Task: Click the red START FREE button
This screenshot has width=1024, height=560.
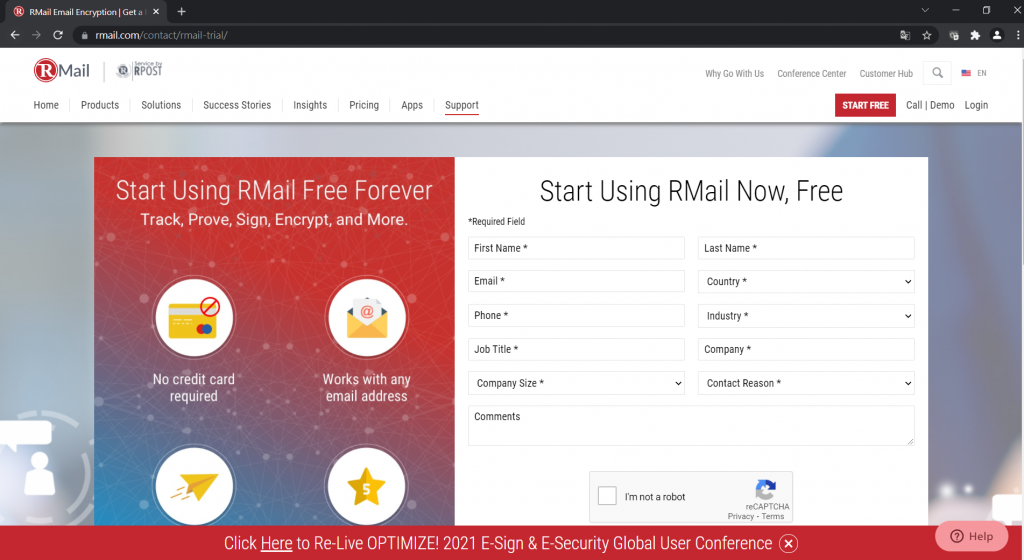Action: (x=865, y=105)
